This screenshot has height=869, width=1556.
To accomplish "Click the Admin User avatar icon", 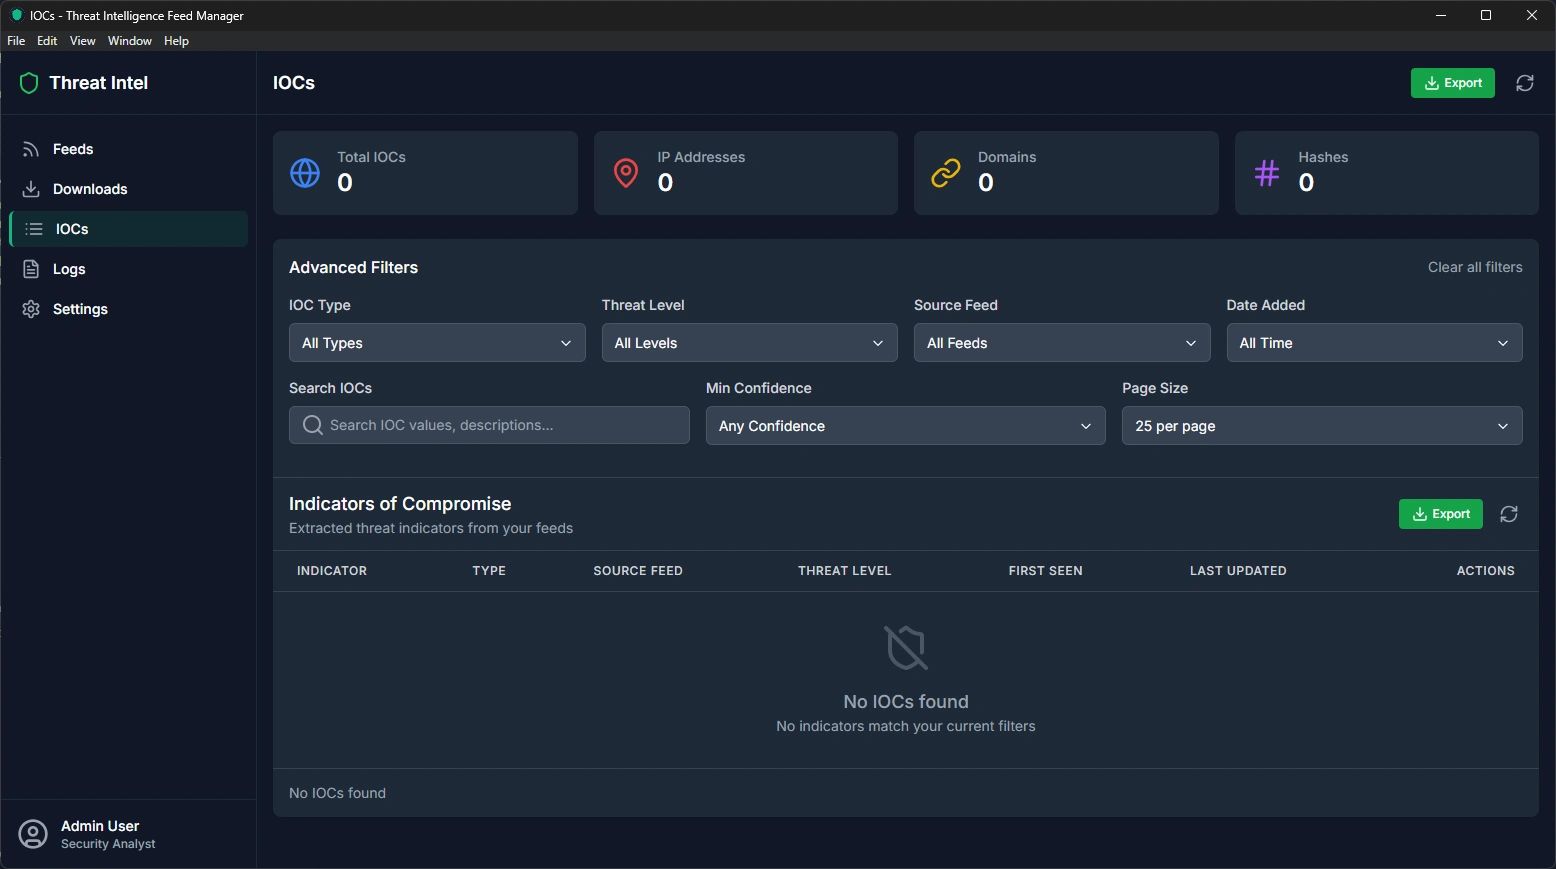I will tap(33, 834).
